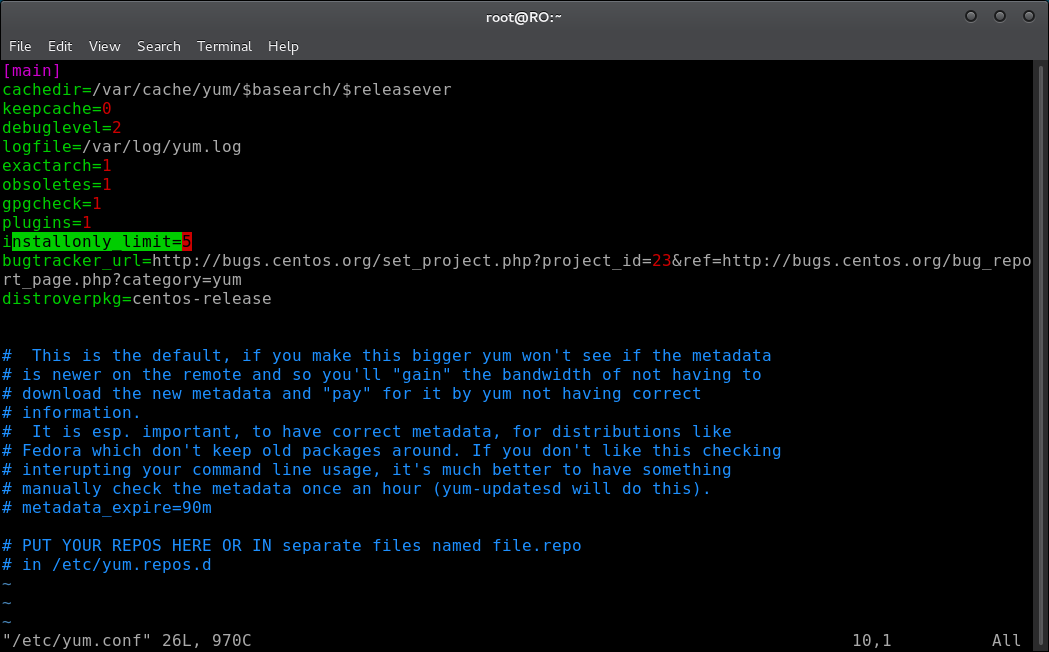Click the logfile=/var/log/yum.log line
This screenshot has height=652, width=1049.
122,146
